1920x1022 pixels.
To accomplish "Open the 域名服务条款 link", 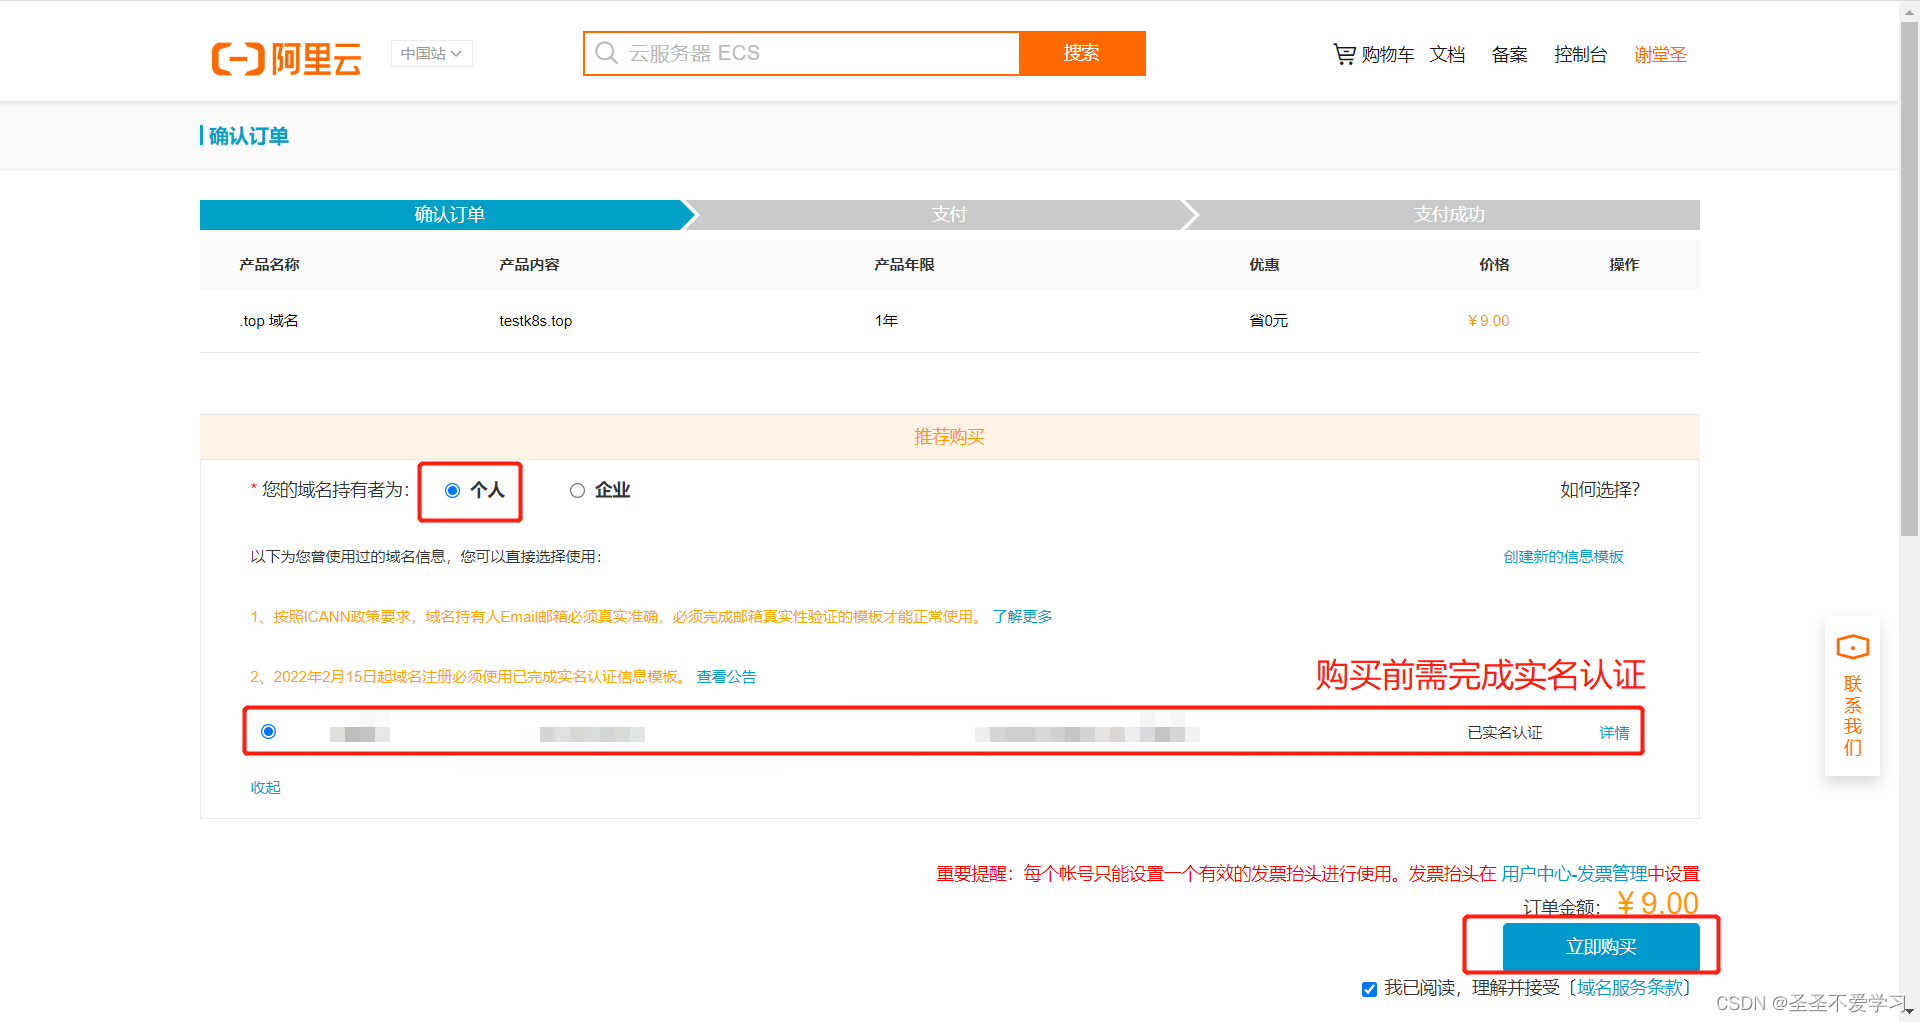I will pos(1630,988).
